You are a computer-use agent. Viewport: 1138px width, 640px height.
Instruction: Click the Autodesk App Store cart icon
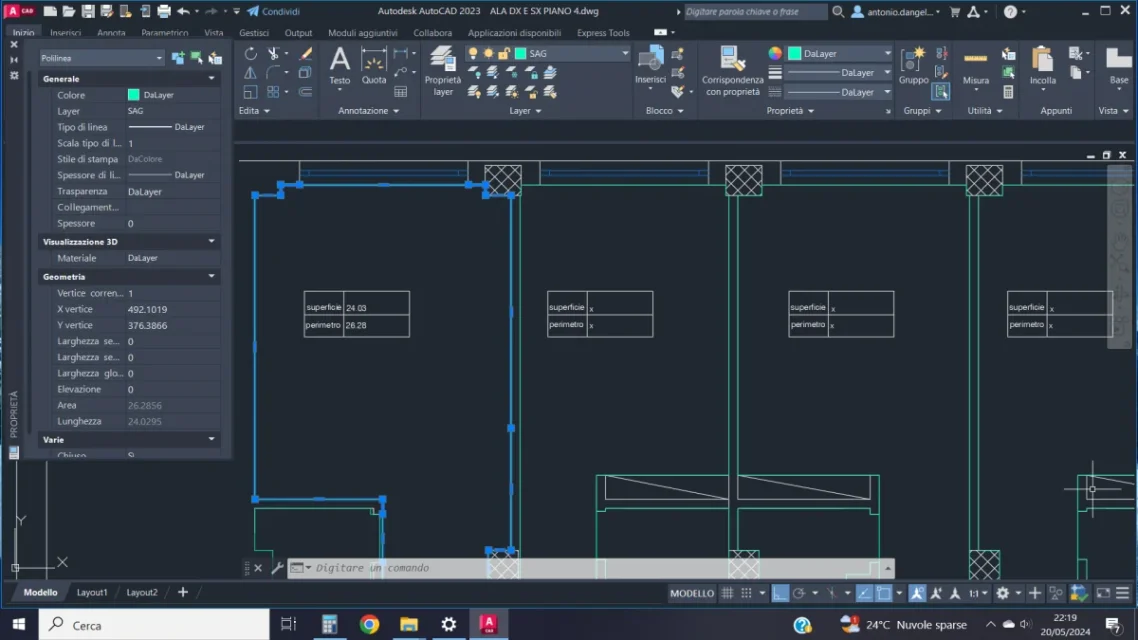coord(955,12)
